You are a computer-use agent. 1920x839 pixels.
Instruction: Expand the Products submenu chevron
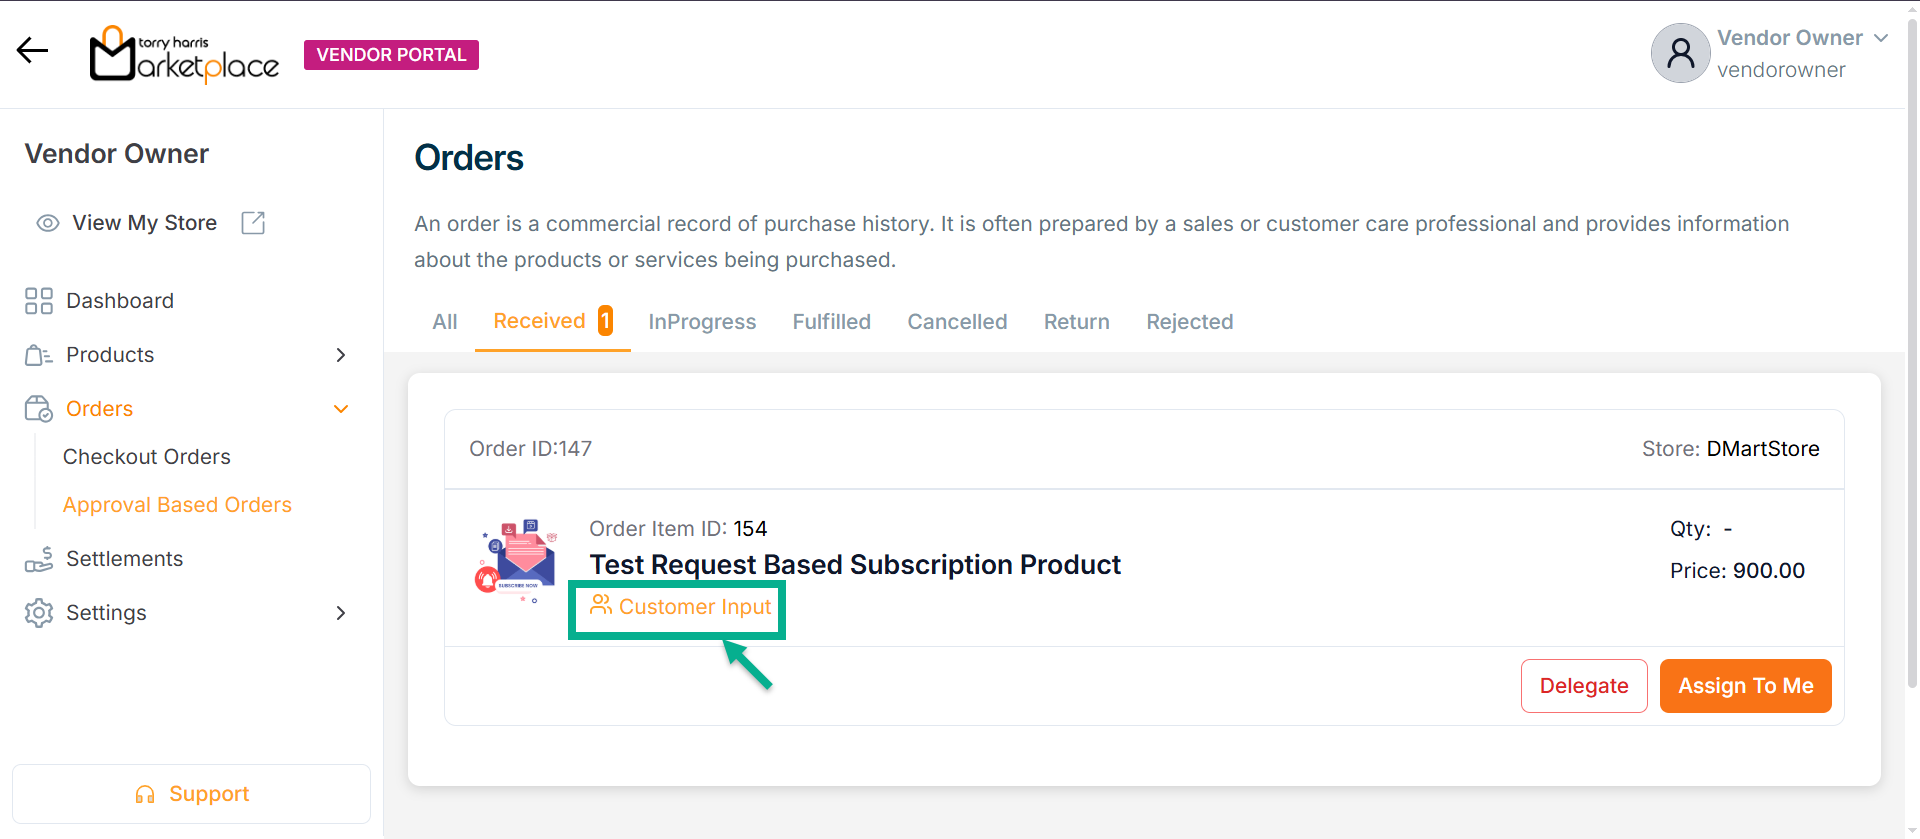click(341, 355)
